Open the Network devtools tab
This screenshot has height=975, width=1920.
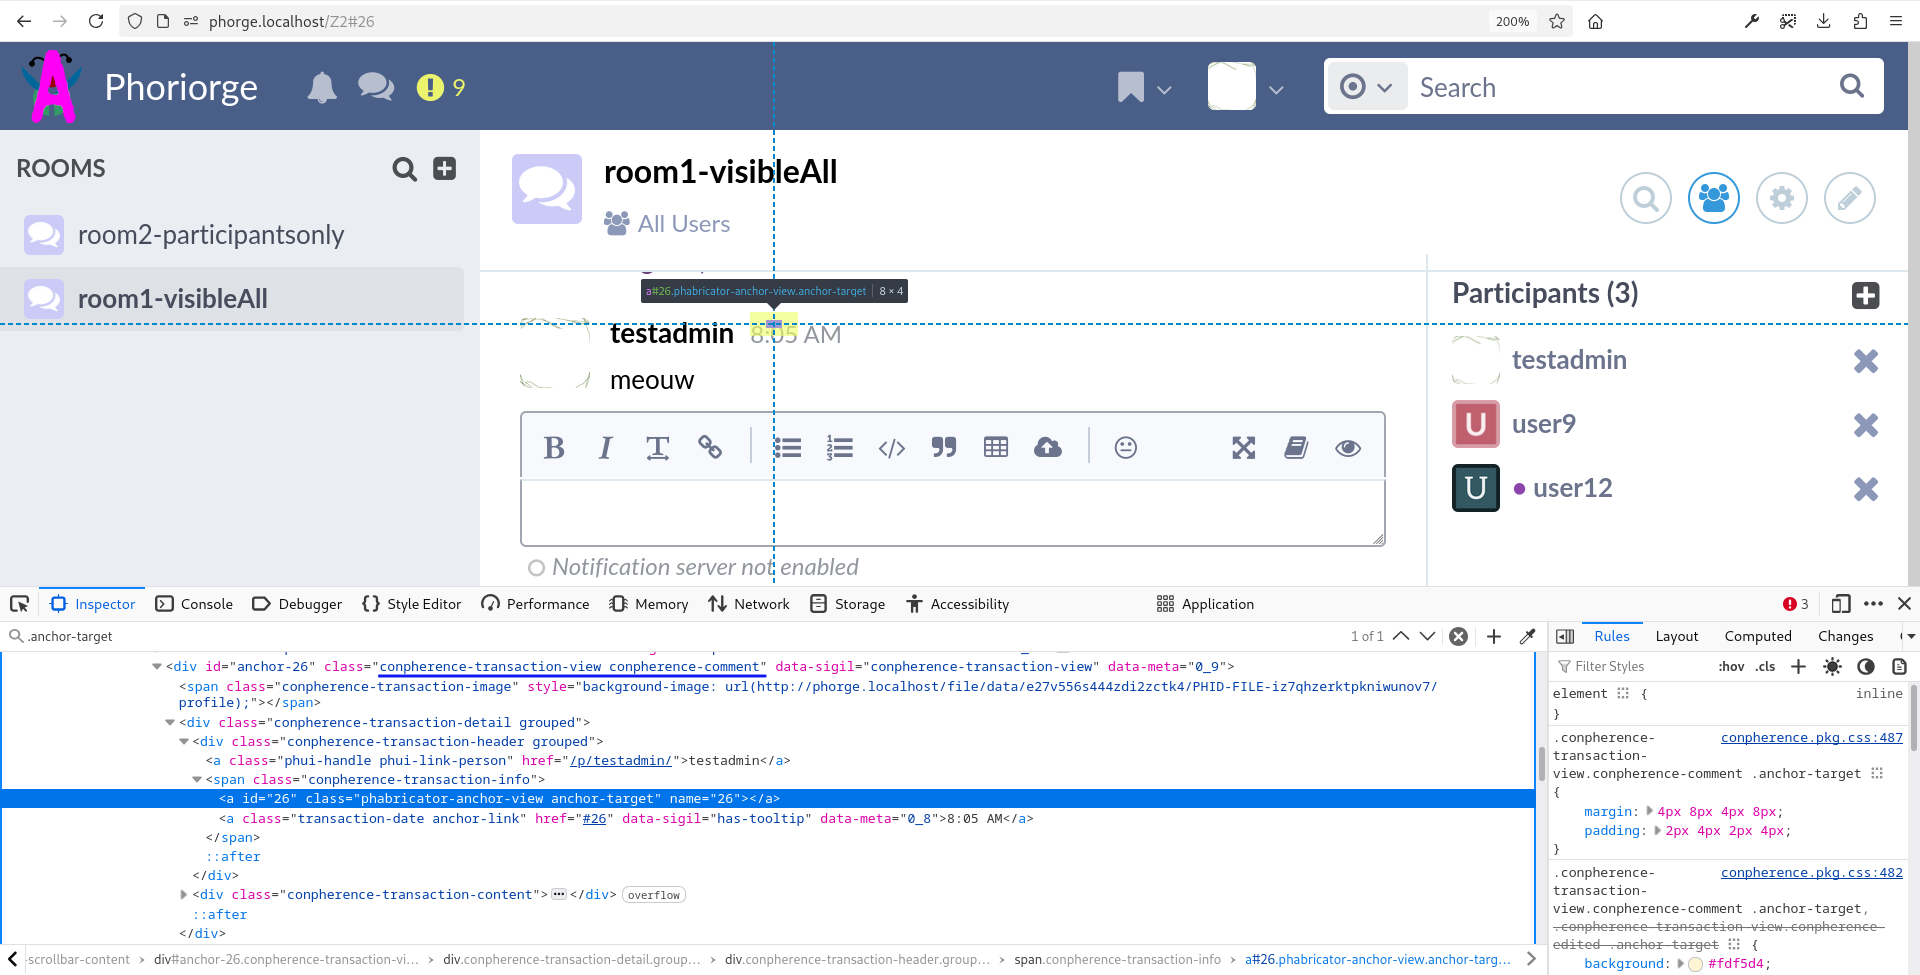[749, 604]
